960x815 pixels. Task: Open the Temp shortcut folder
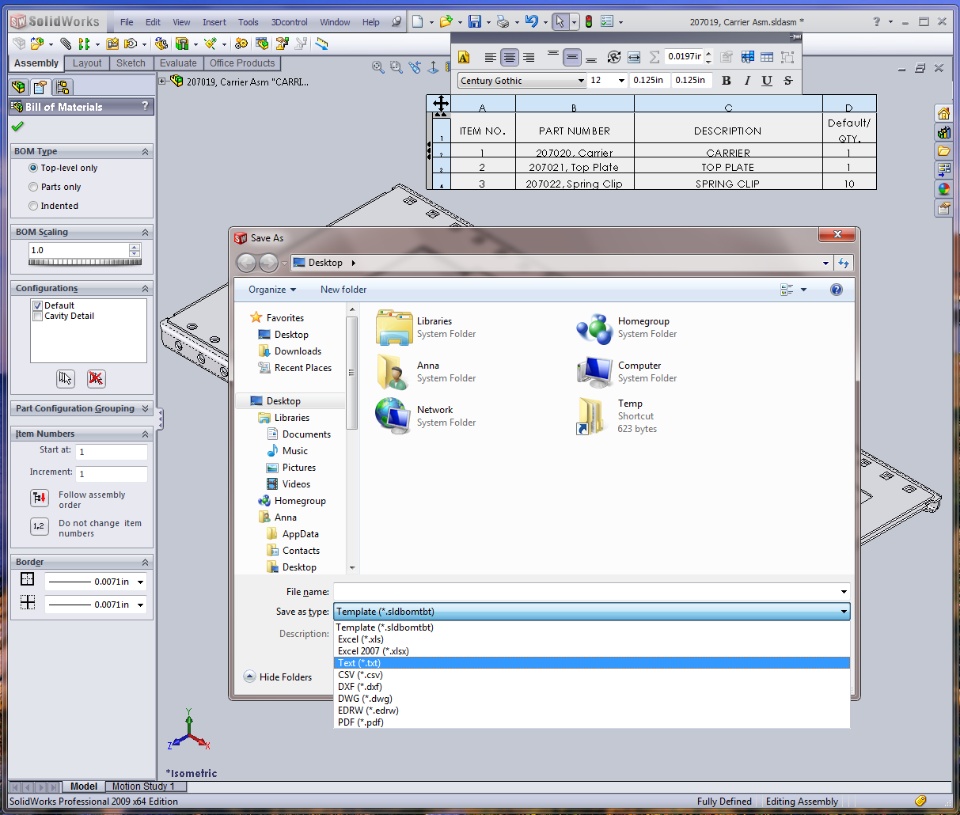(x=618, y=416)
